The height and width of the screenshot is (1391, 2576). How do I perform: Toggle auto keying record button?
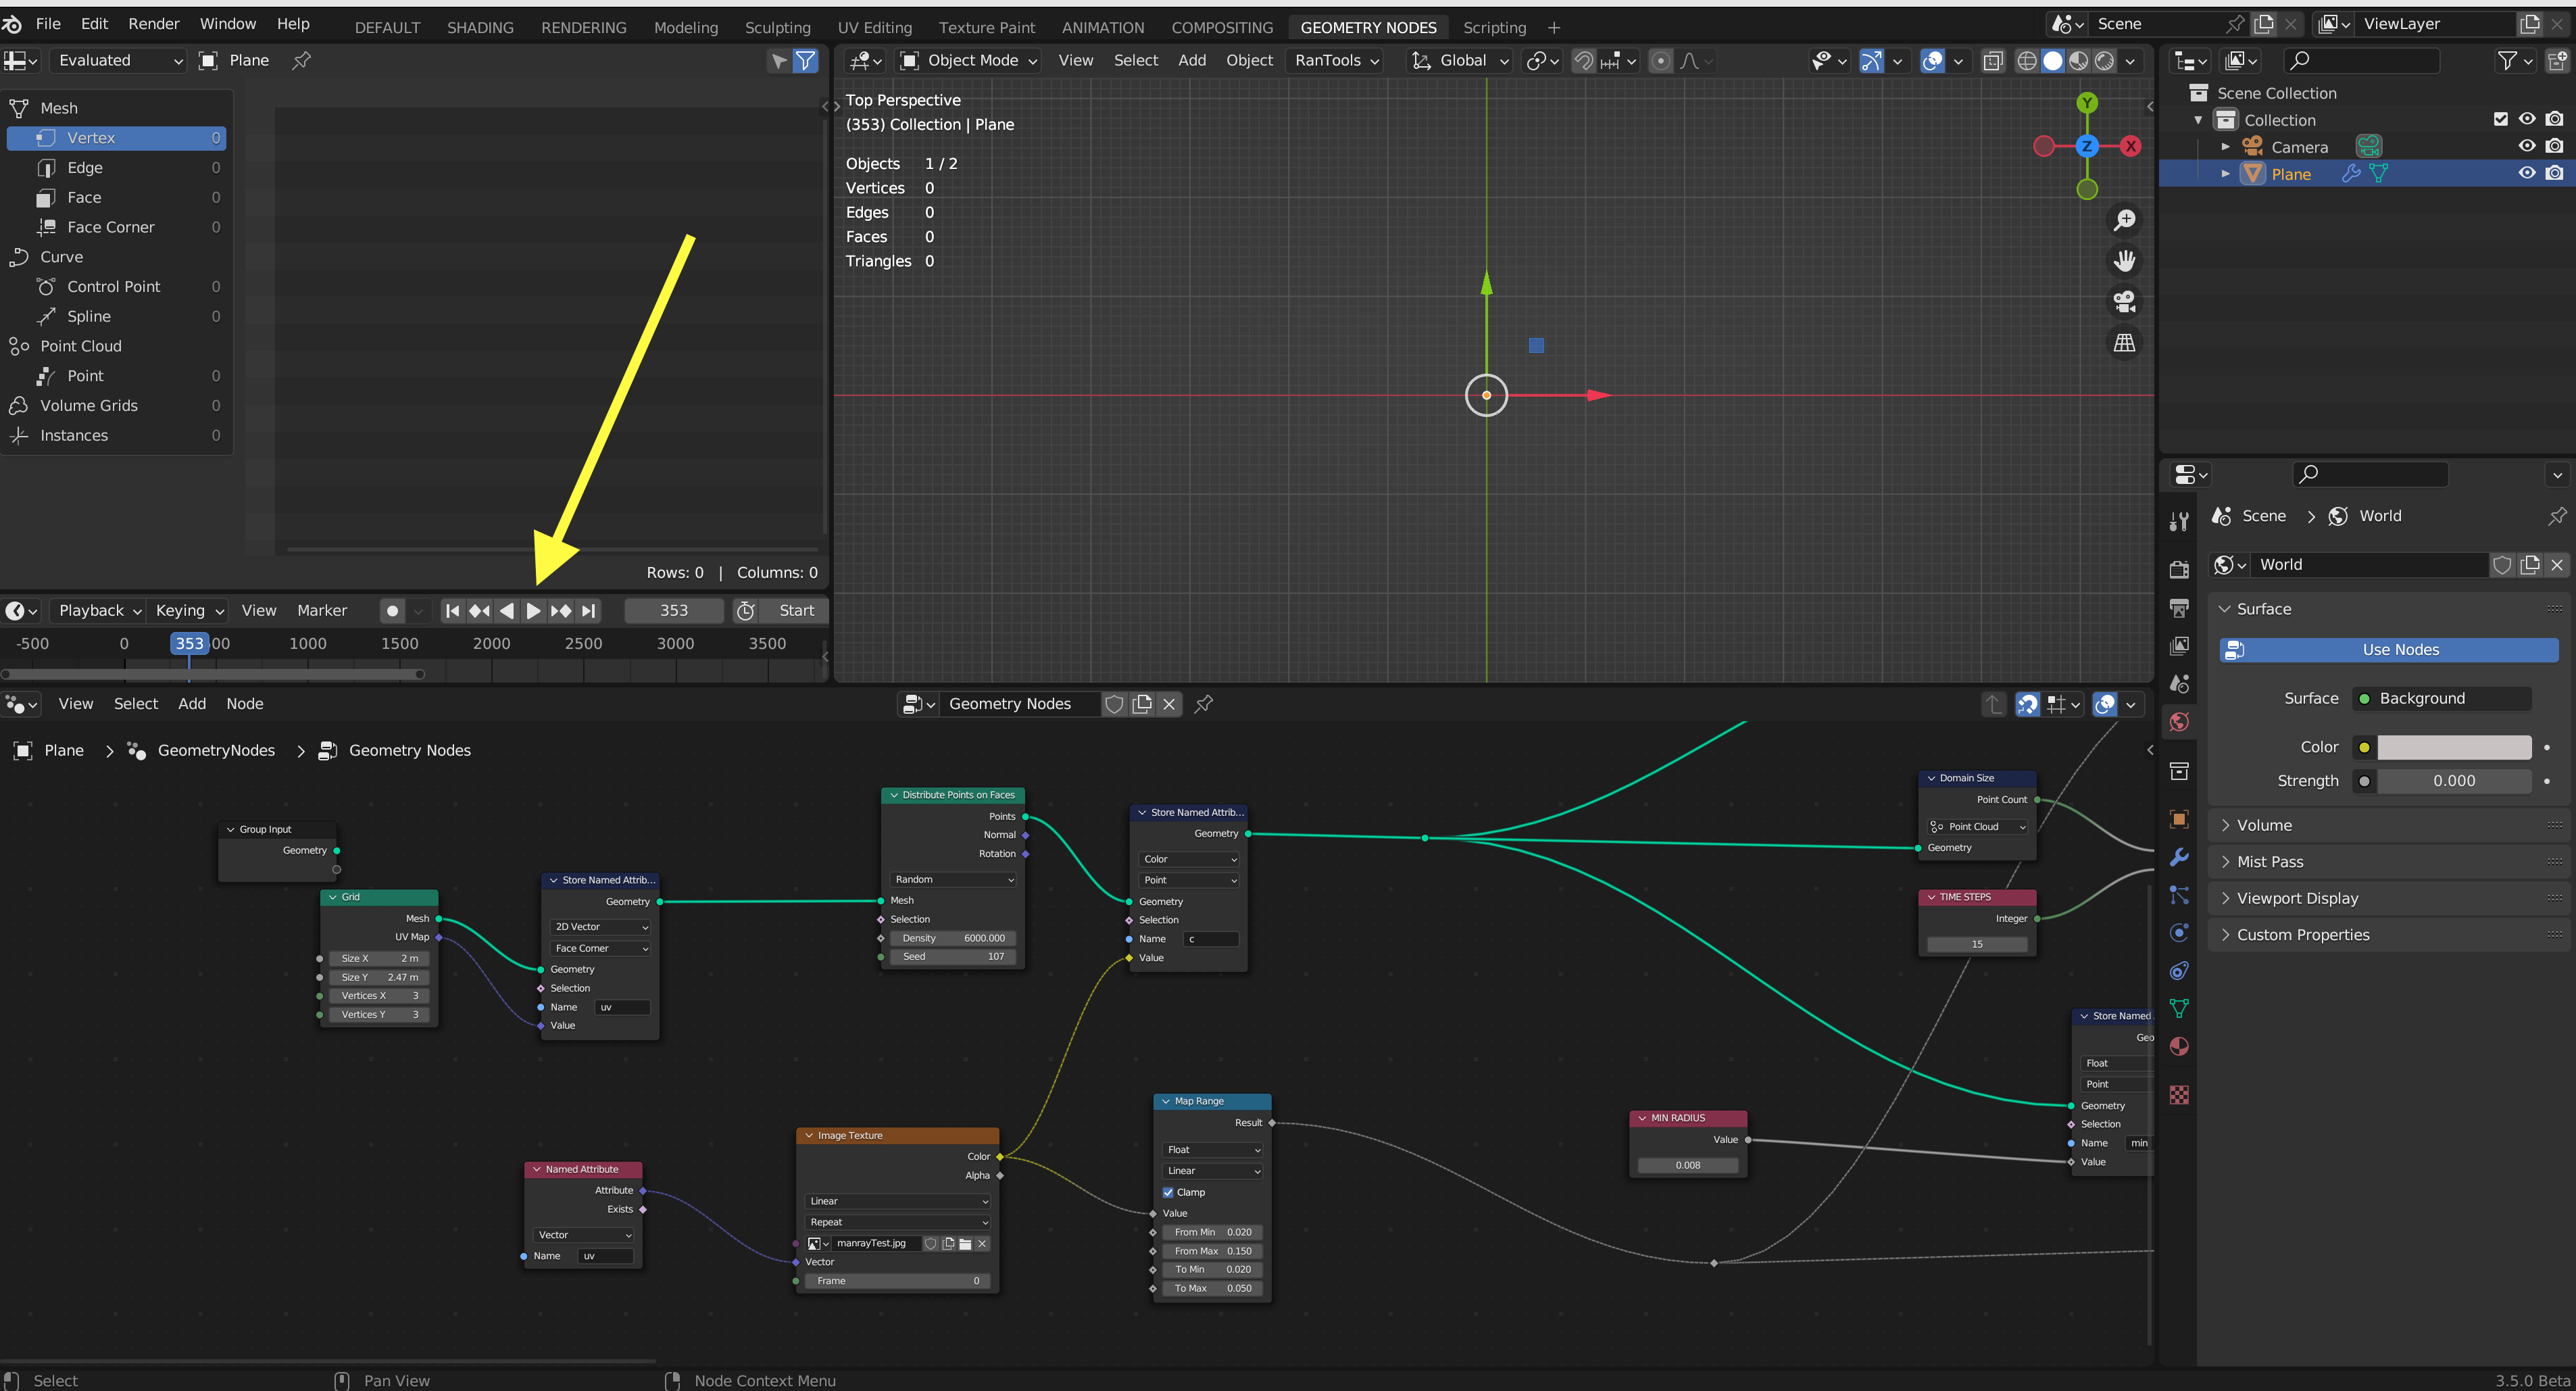coord(393,611)
